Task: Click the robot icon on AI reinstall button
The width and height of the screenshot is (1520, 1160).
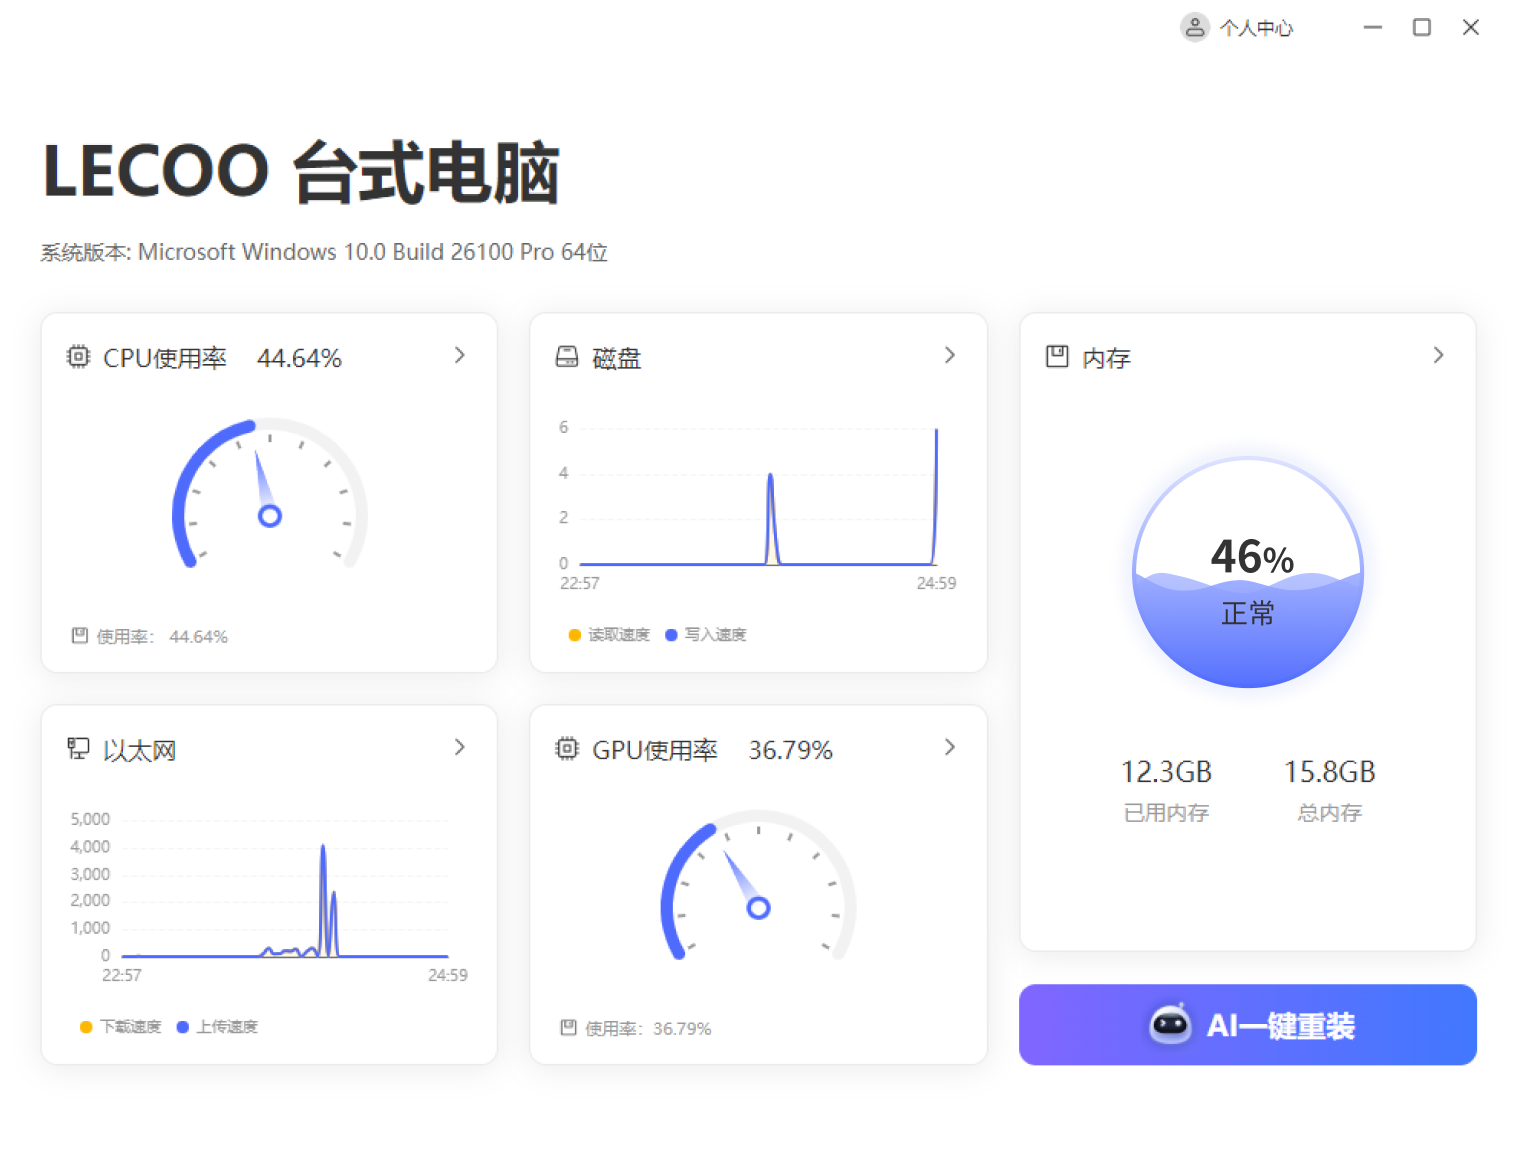Action: click(1170, 1025)
